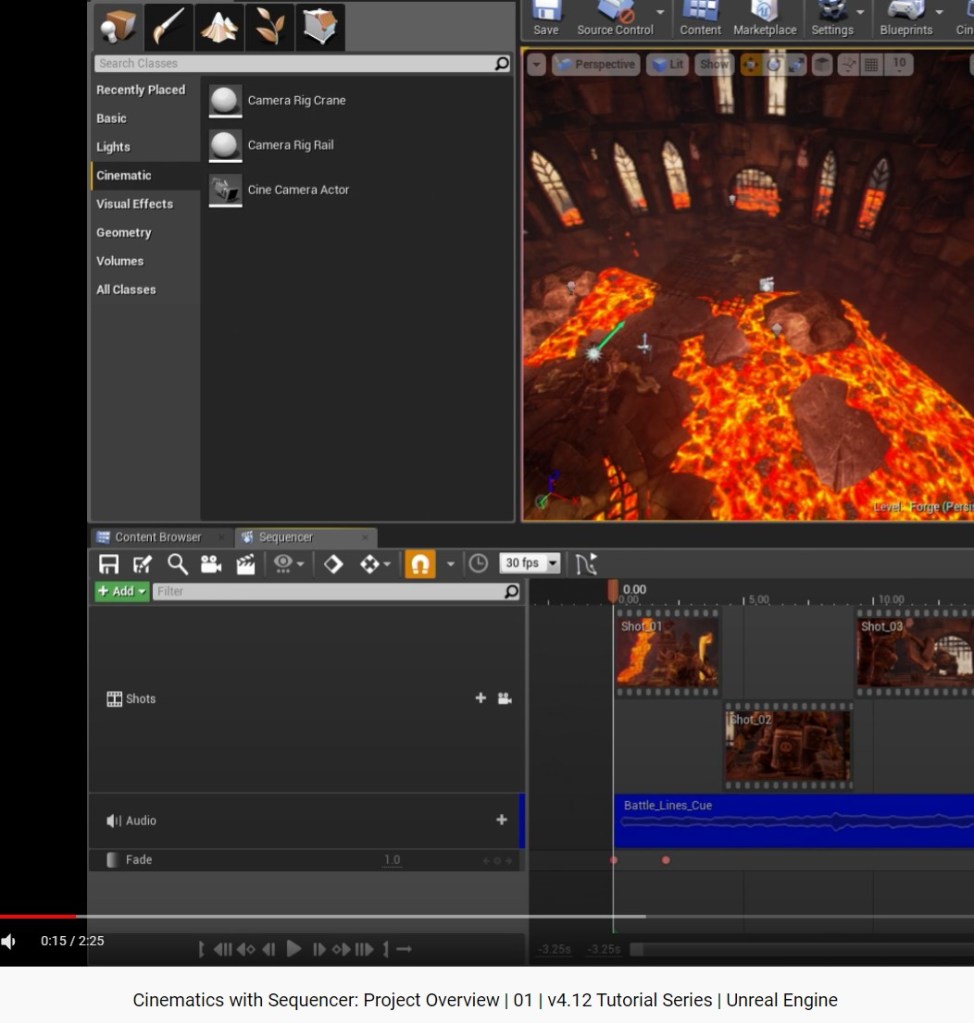
Task: Click the Sequencer camera icon in toolbar
Action: 211,564
